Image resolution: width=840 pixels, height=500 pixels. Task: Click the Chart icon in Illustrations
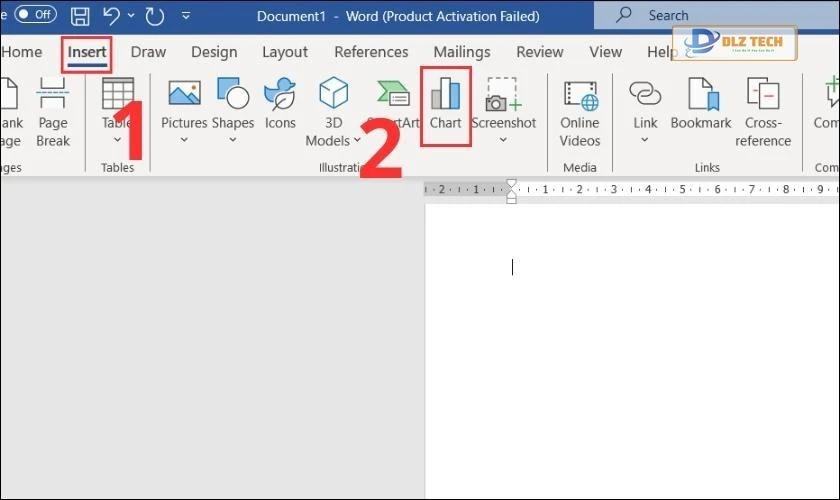click(445, 97)
